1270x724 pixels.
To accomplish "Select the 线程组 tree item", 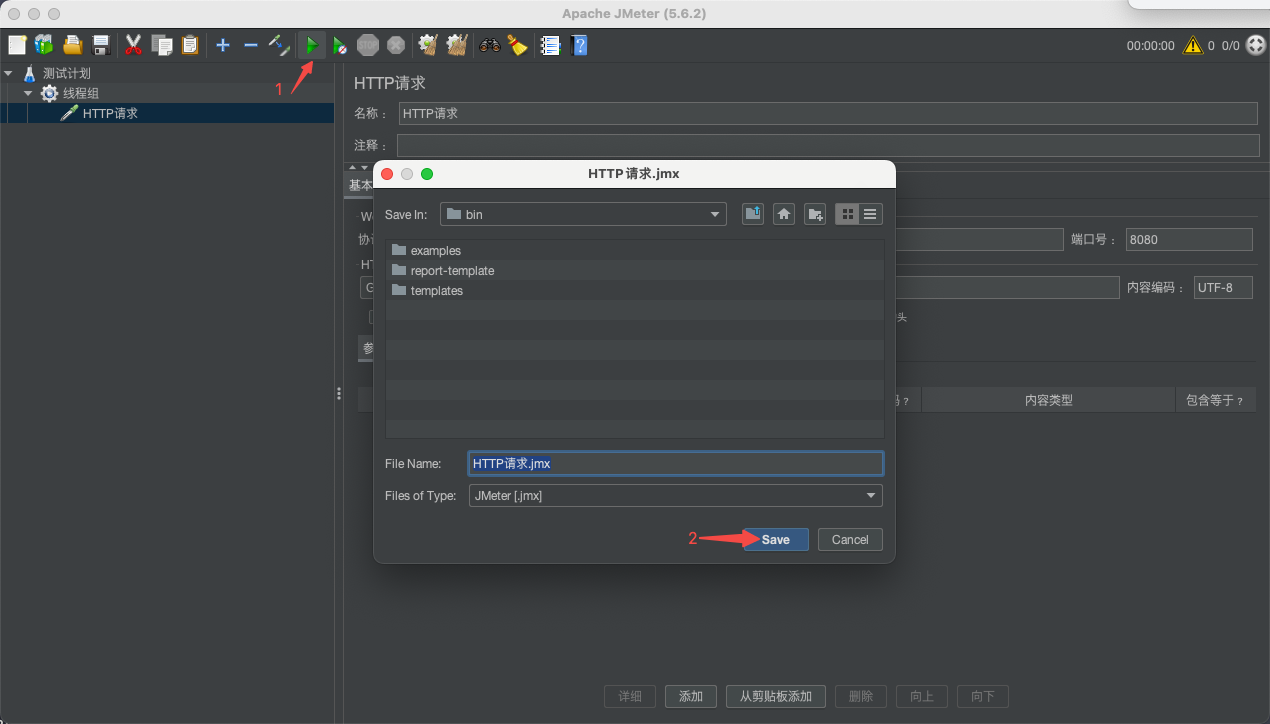I will [81, 93].
